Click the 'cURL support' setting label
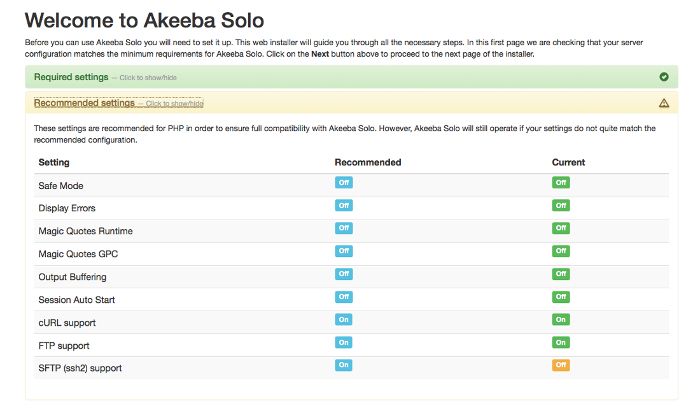Image resolution: width=700 pixels, height=420 pixels. [67, 323]
